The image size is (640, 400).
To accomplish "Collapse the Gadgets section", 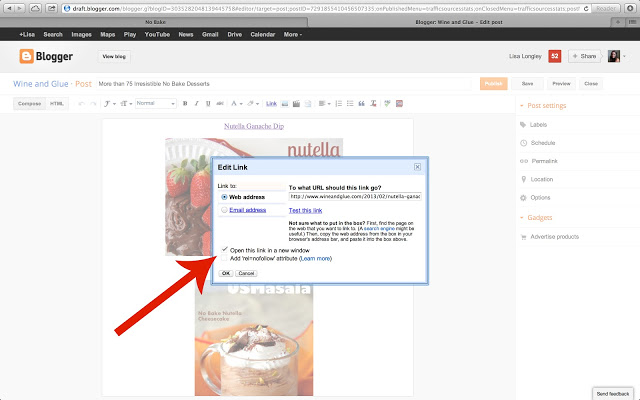I will 521,218.
